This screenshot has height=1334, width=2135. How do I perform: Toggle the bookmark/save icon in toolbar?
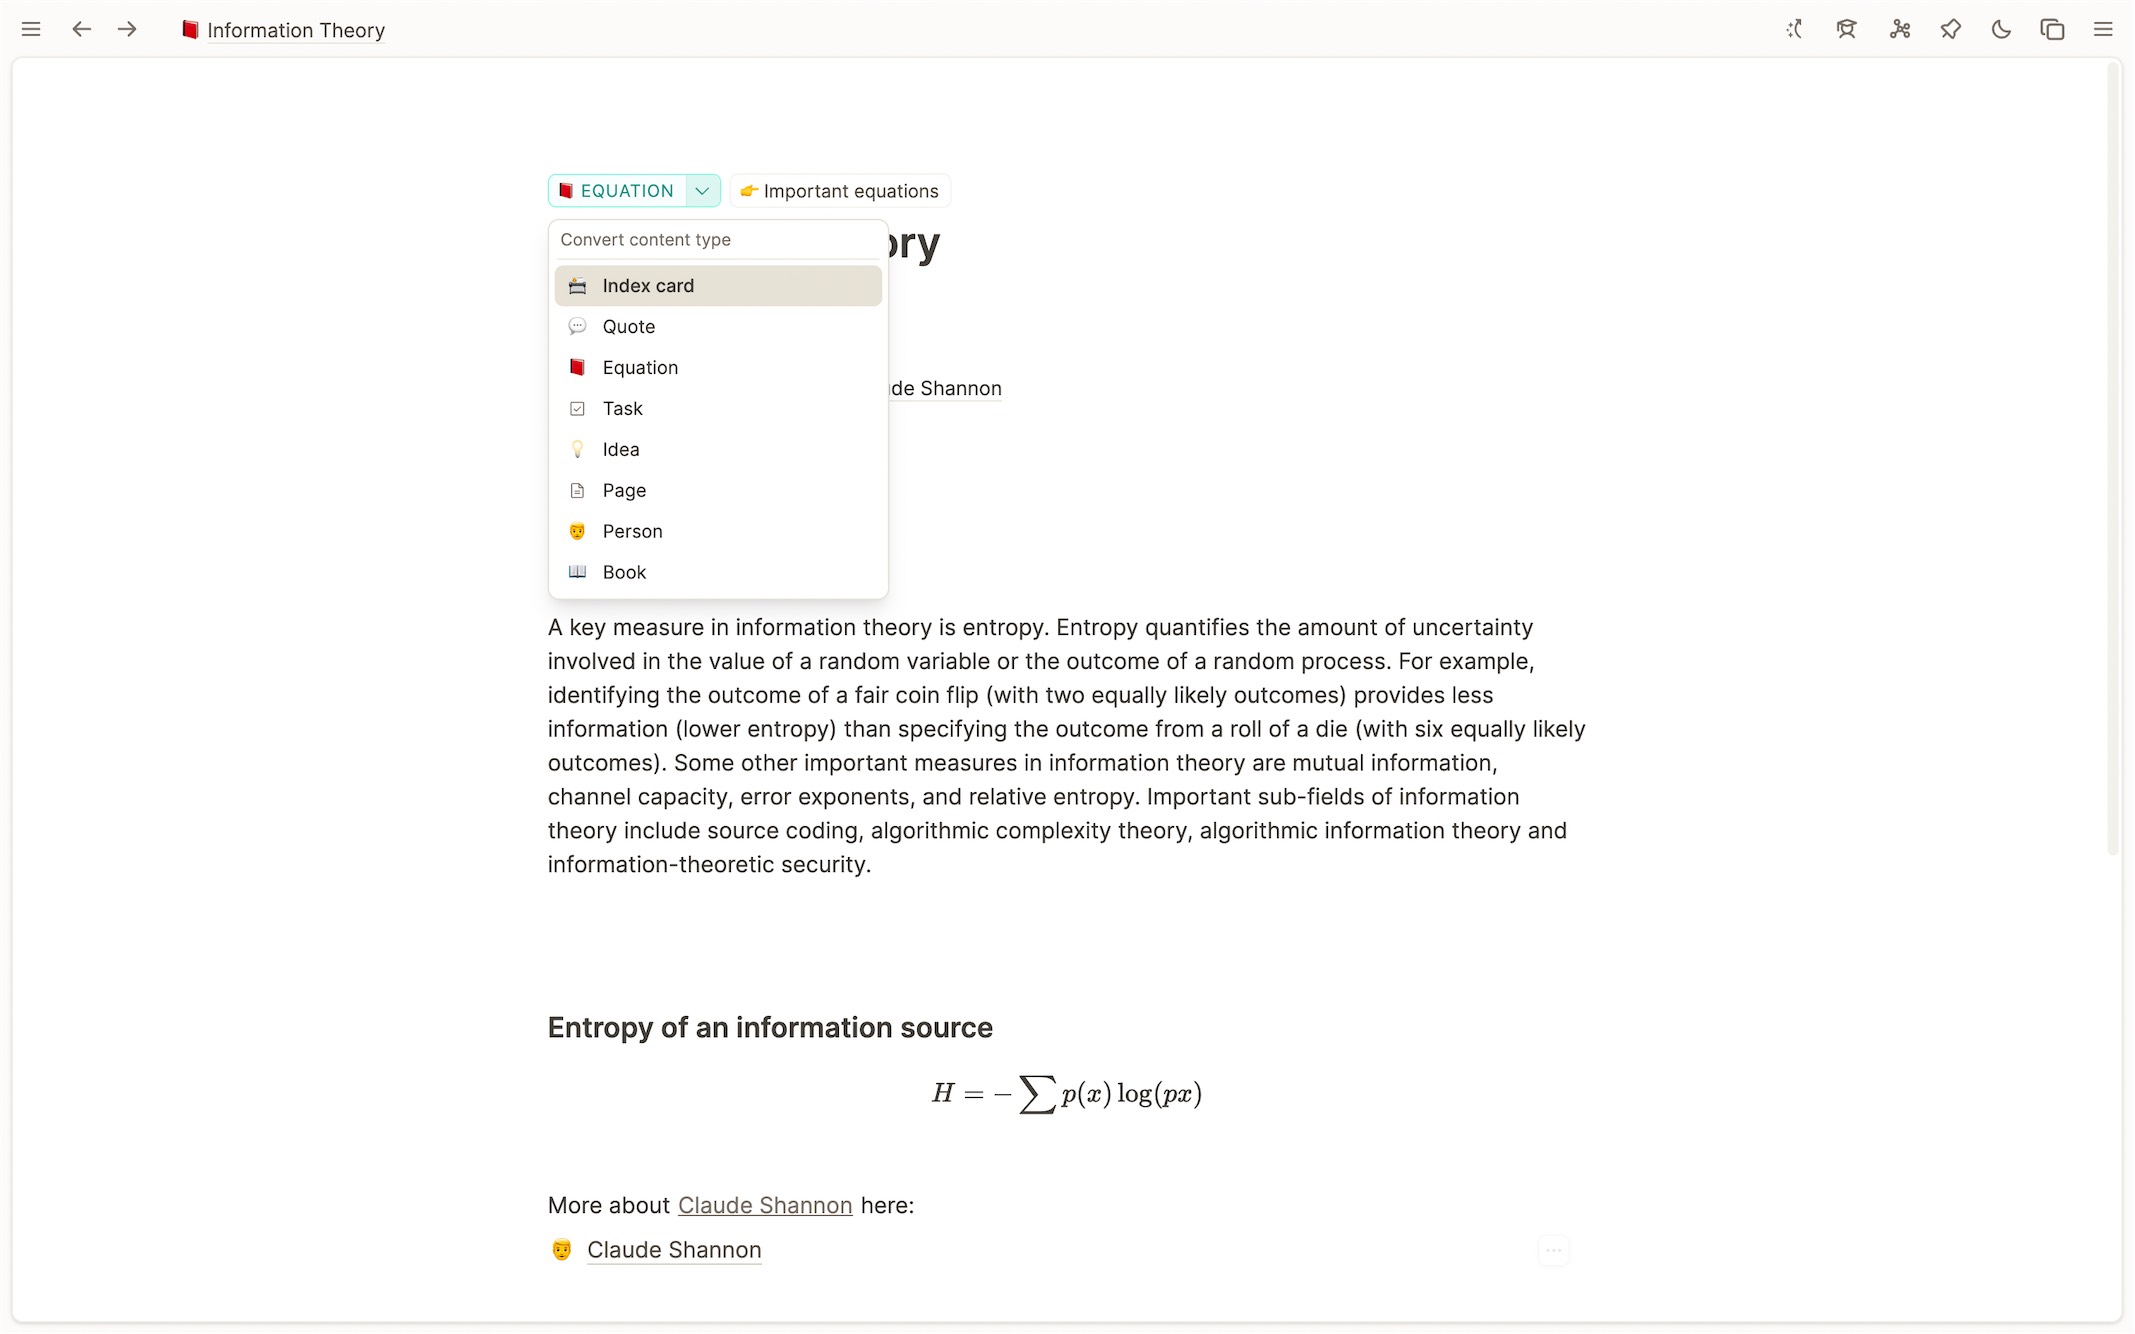coord(1951,29)
